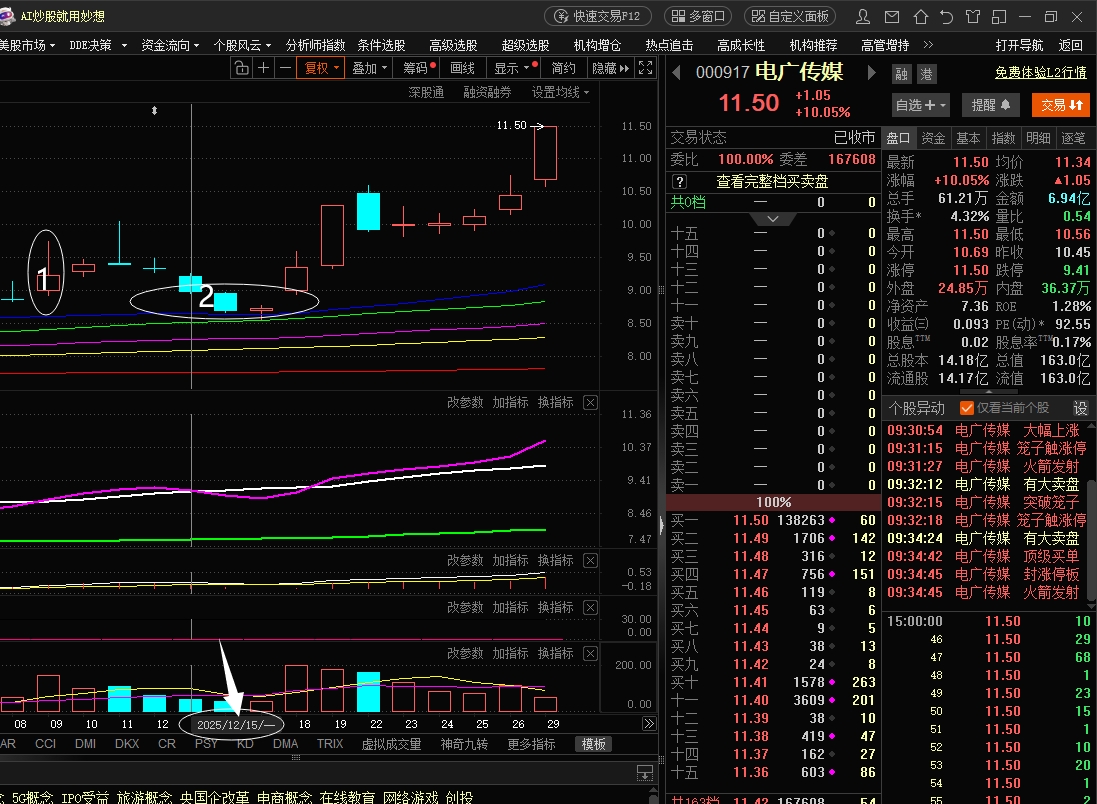Toggle 仅看当前个股 checkbox

pos(967,408)
